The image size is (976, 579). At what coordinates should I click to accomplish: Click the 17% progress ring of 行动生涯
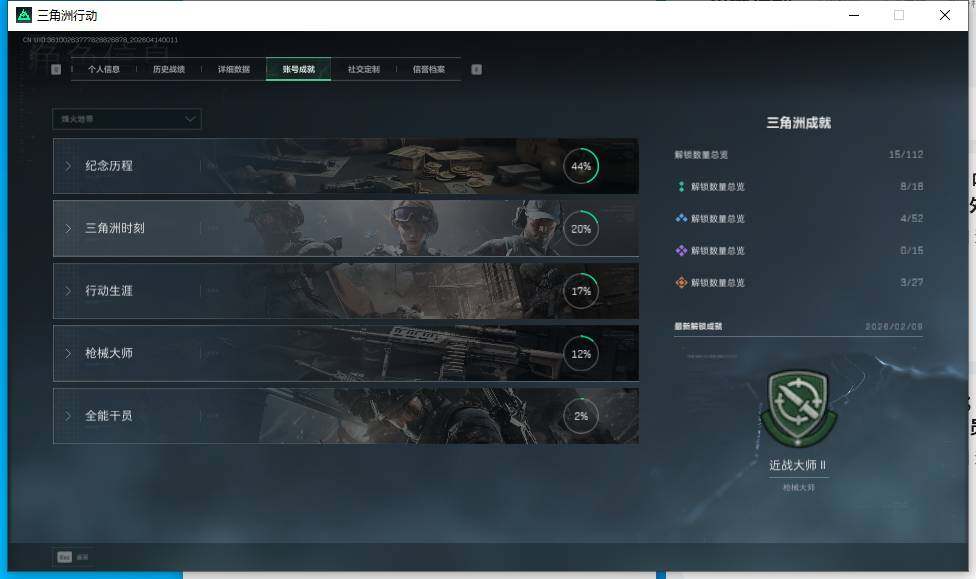(581, 291)
